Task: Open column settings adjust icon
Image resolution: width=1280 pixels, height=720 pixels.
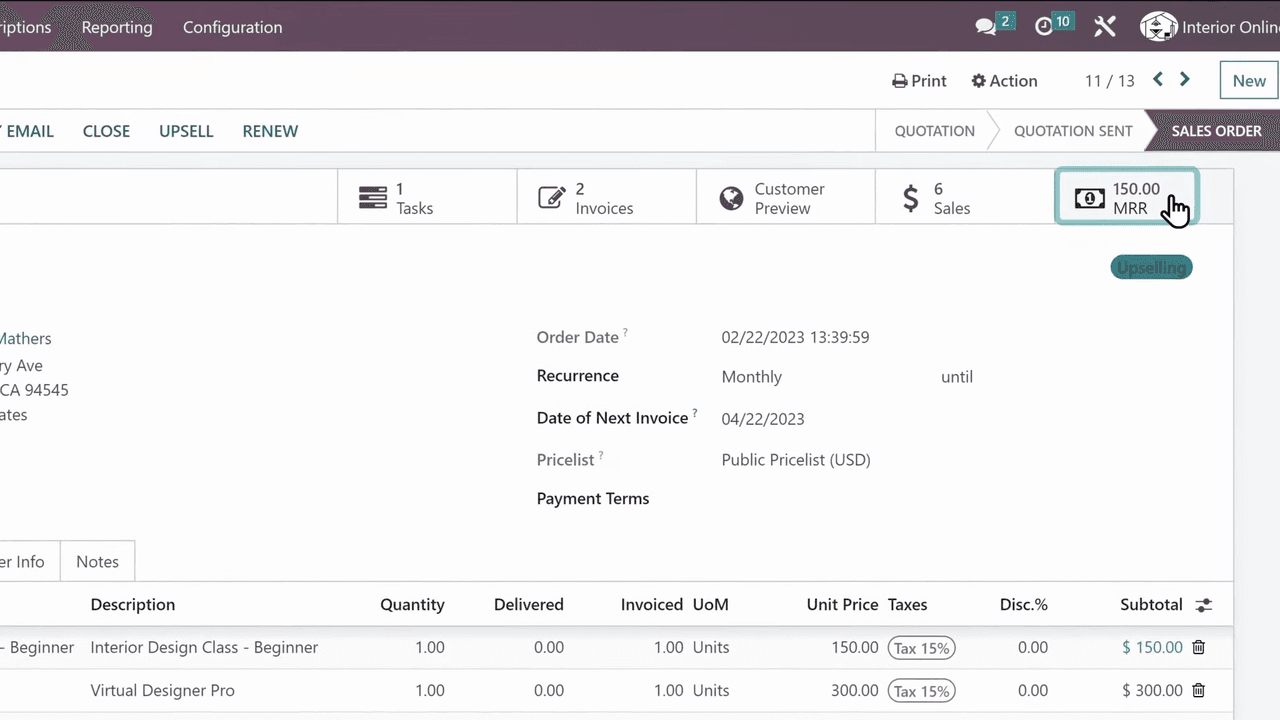Action: (1203, 605)
